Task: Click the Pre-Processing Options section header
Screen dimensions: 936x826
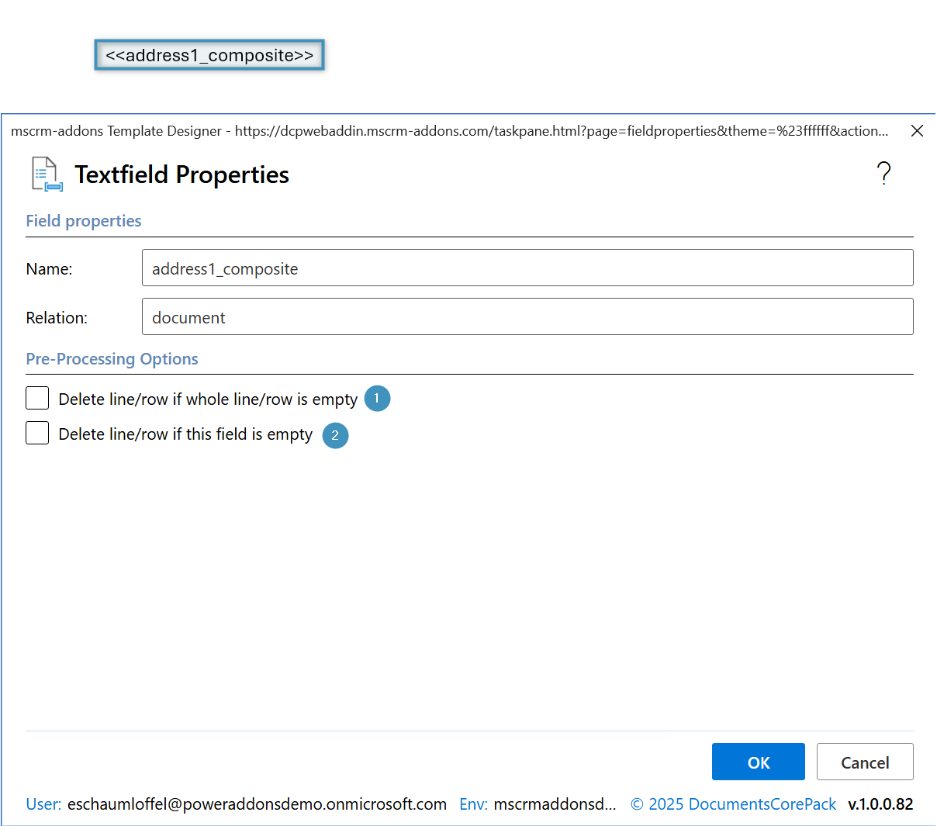Action: [112, 359]
